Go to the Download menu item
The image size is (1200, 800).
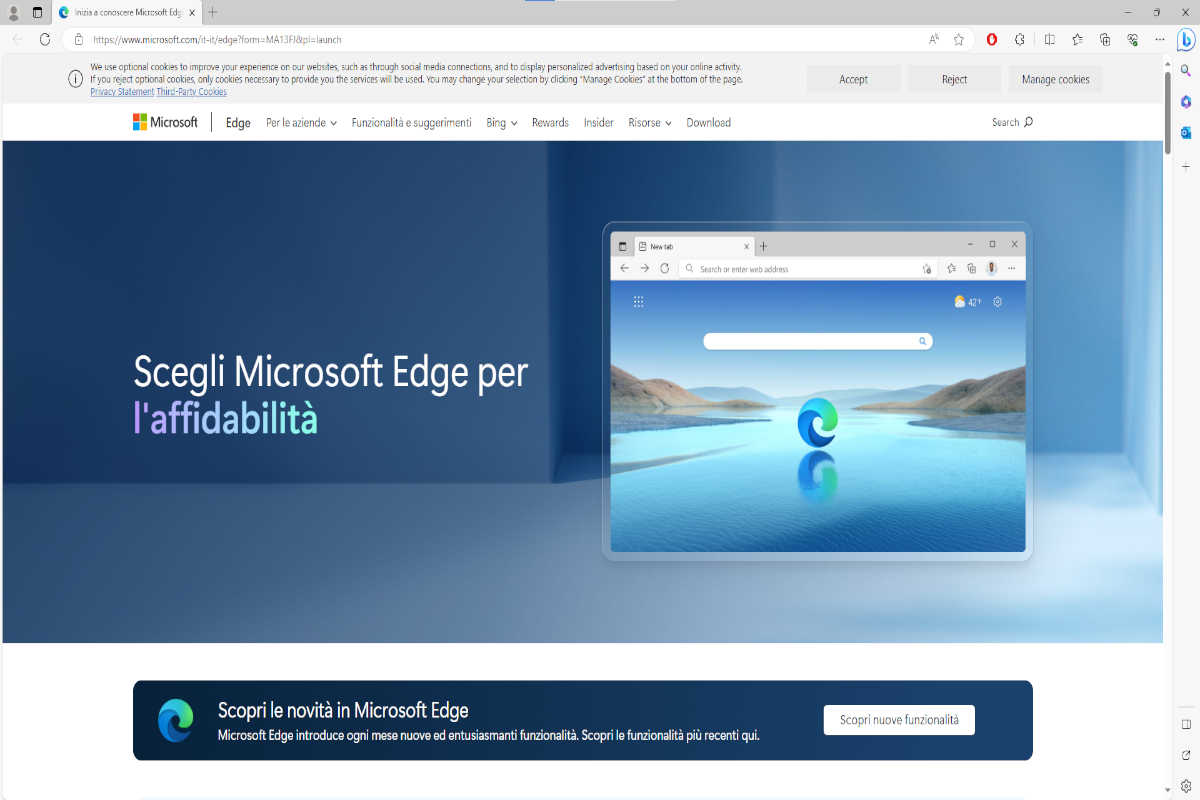pyautogui.click(x=708, y=123)
